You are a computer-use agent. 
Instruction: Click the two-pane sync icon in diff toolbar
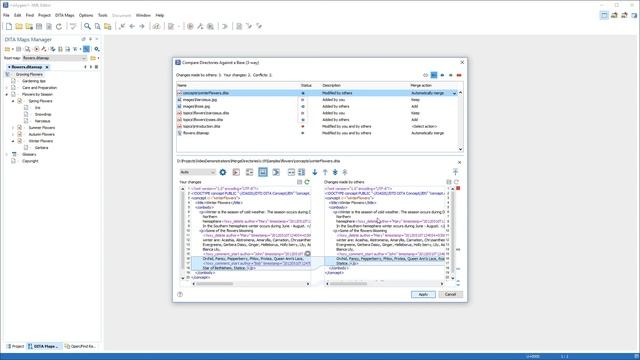coord(291,172)
